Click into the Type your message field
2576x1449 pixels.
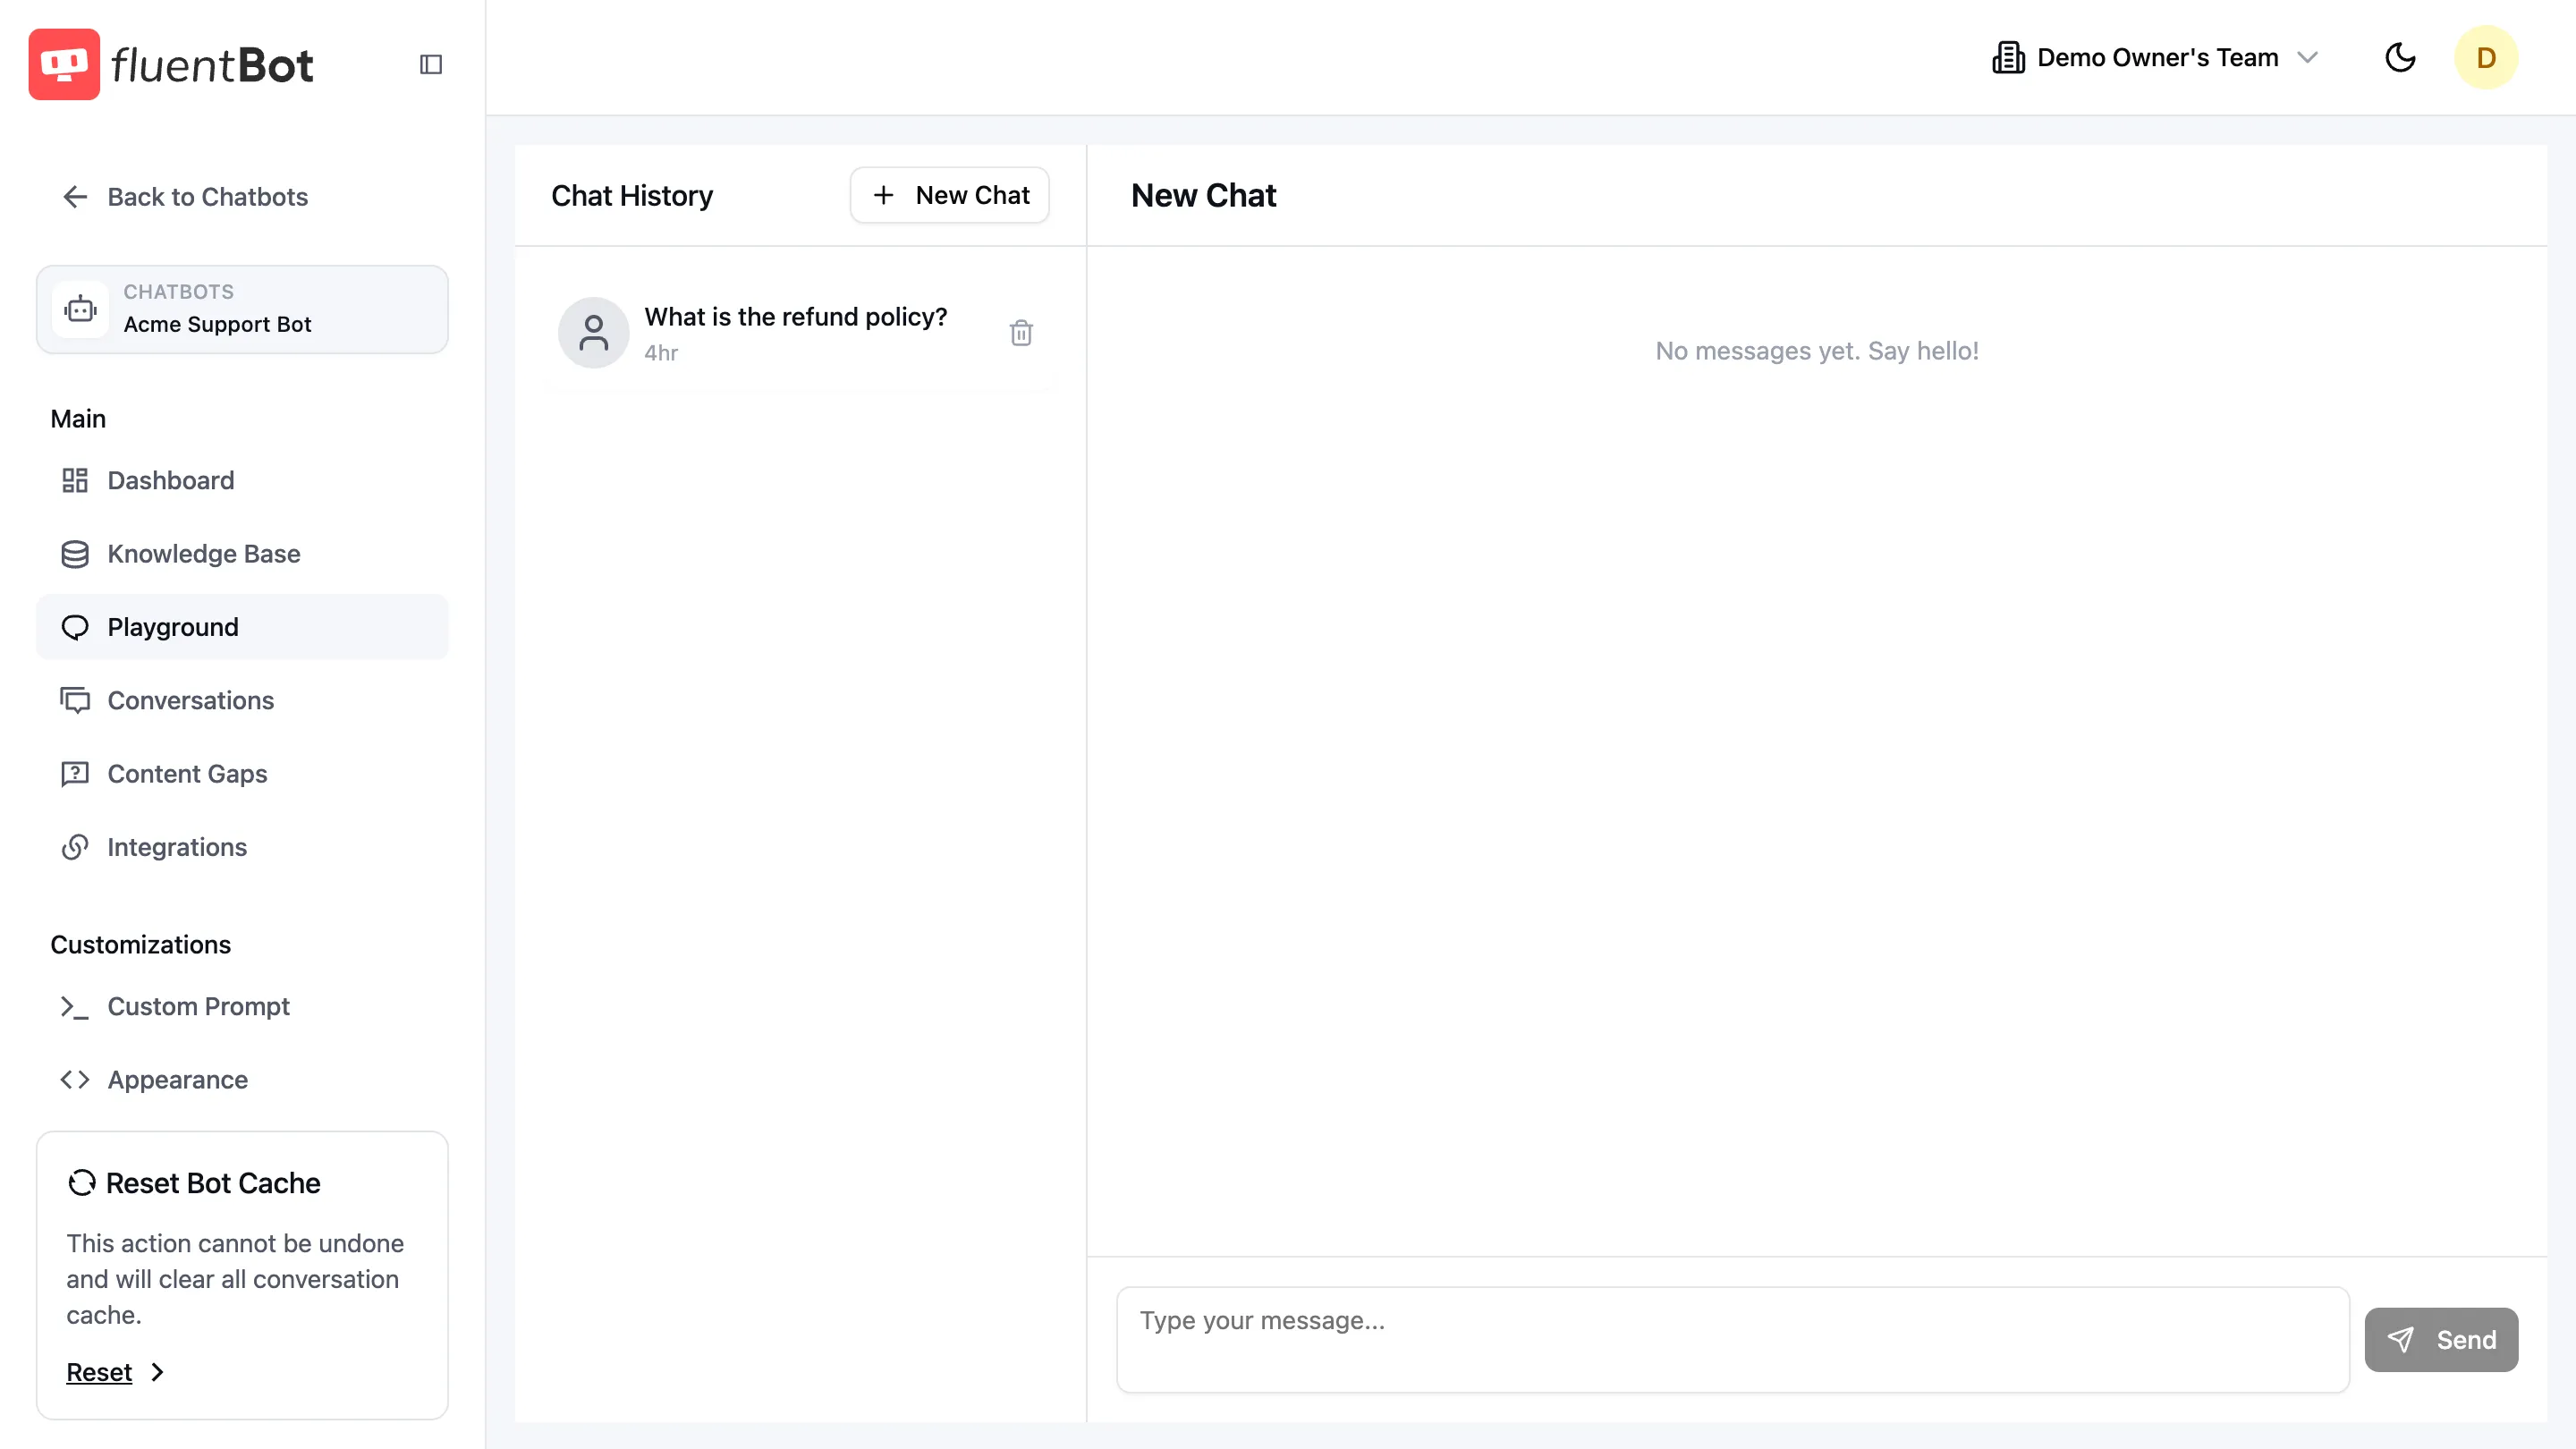pos(1732,1340)
